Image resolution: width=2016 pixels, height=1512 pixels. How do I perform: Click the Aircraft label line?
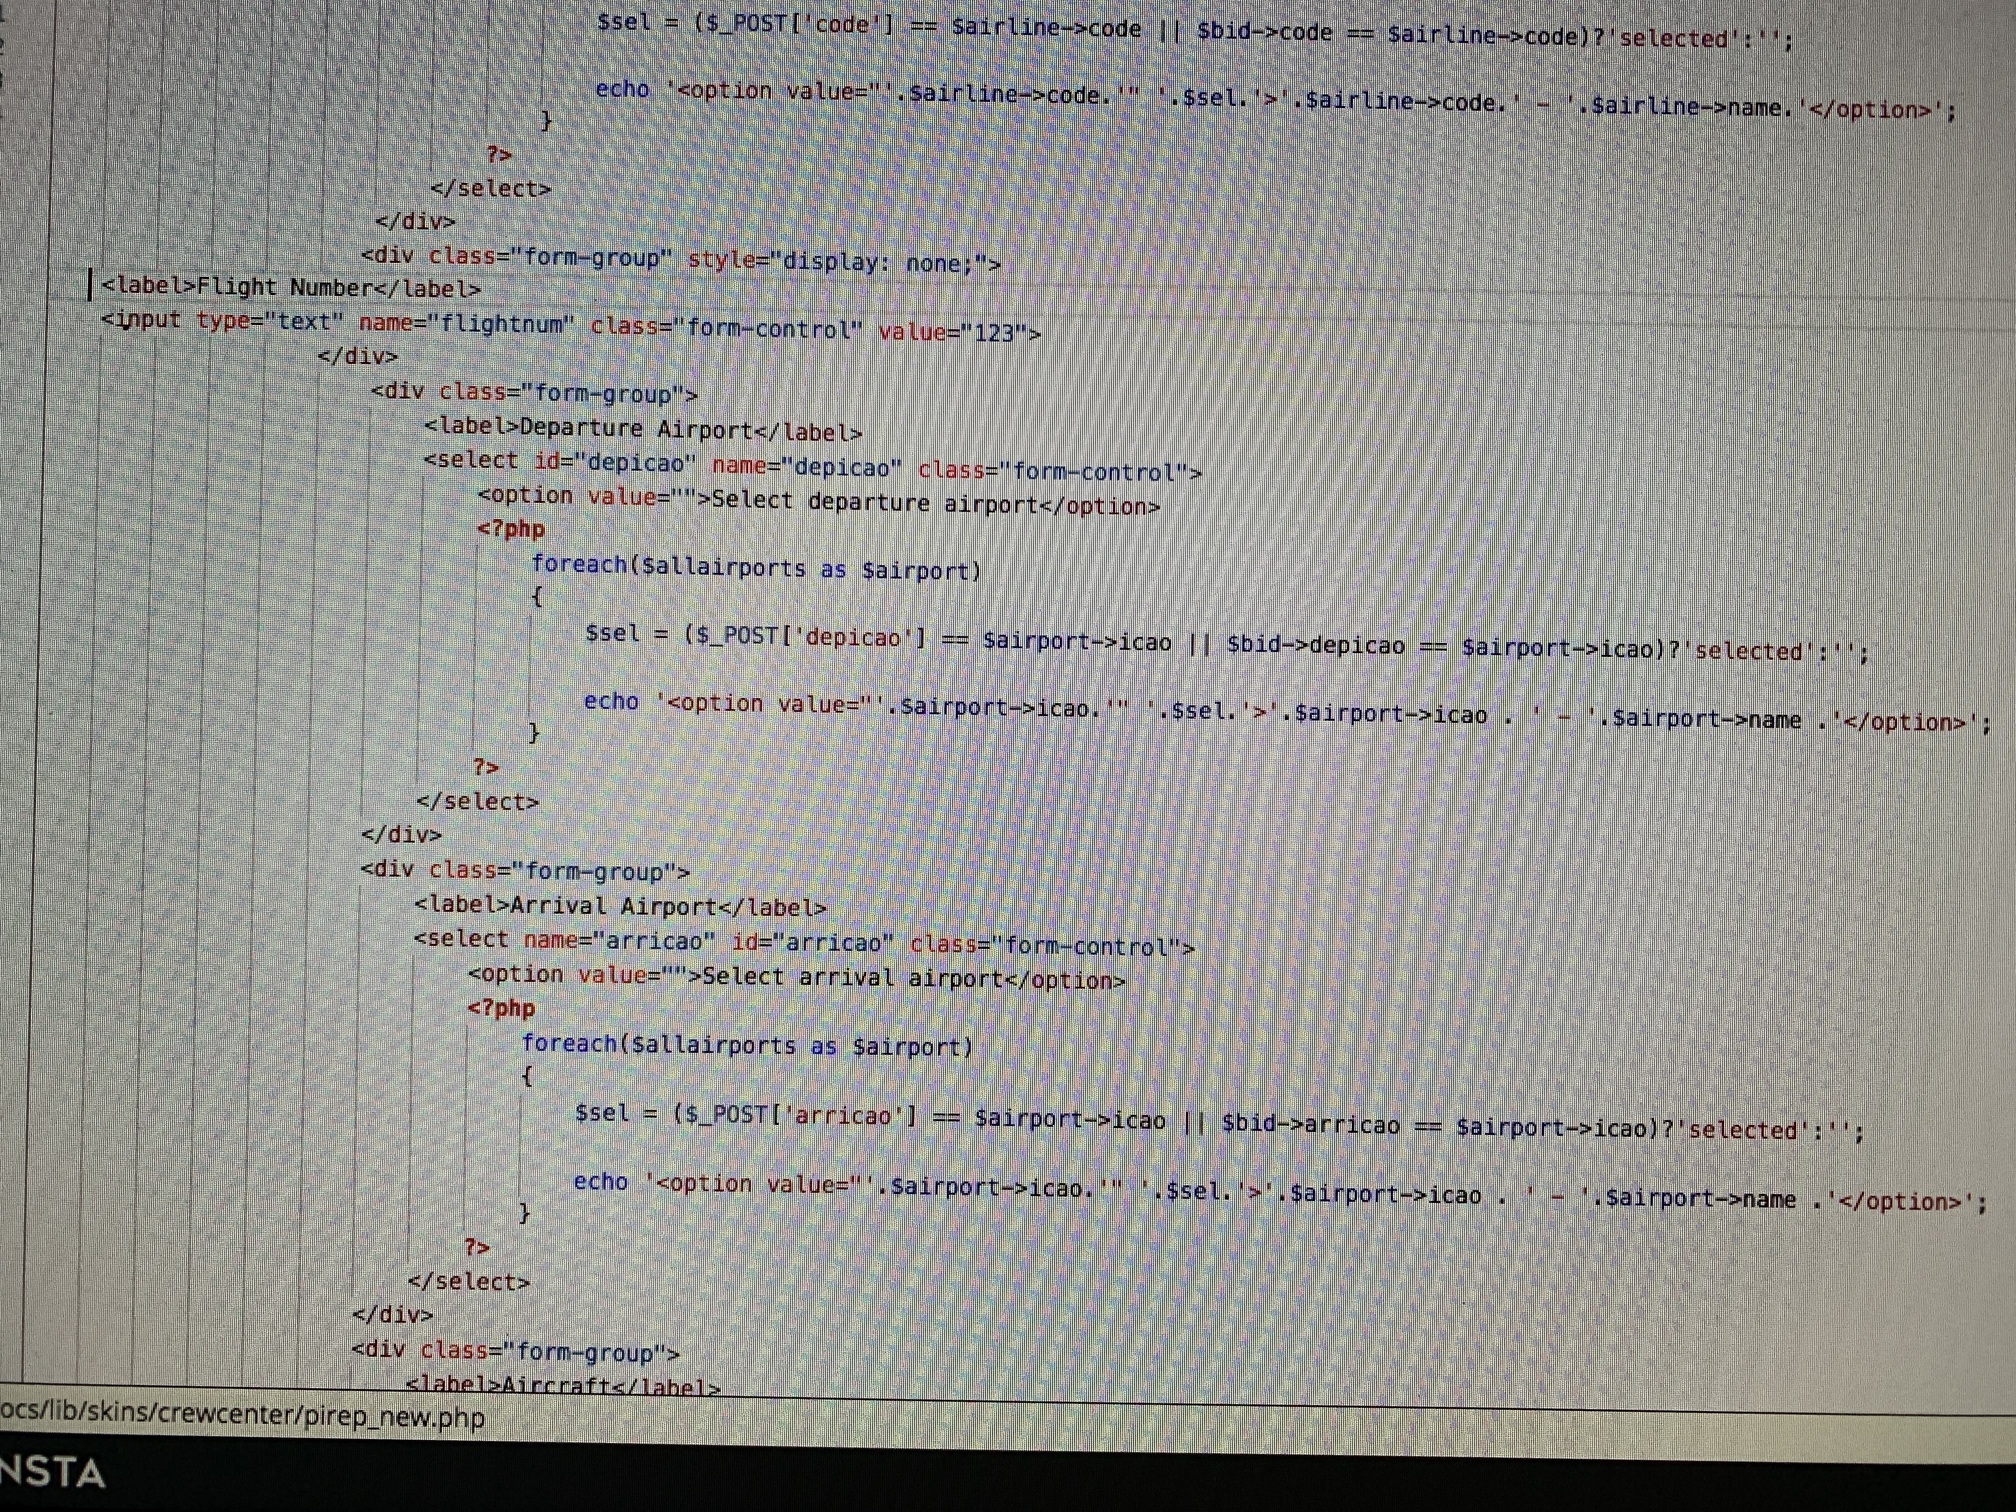pos(563,1386)
